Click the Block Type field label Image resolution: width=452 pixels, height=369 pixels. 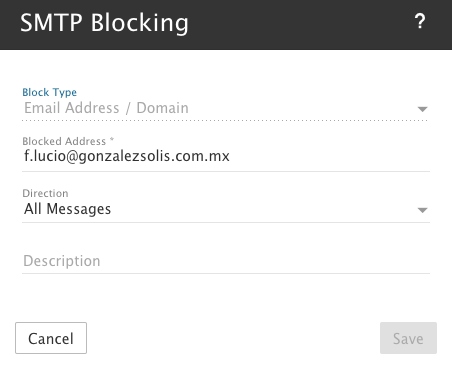pyautogui.click(x=50, y=92)
